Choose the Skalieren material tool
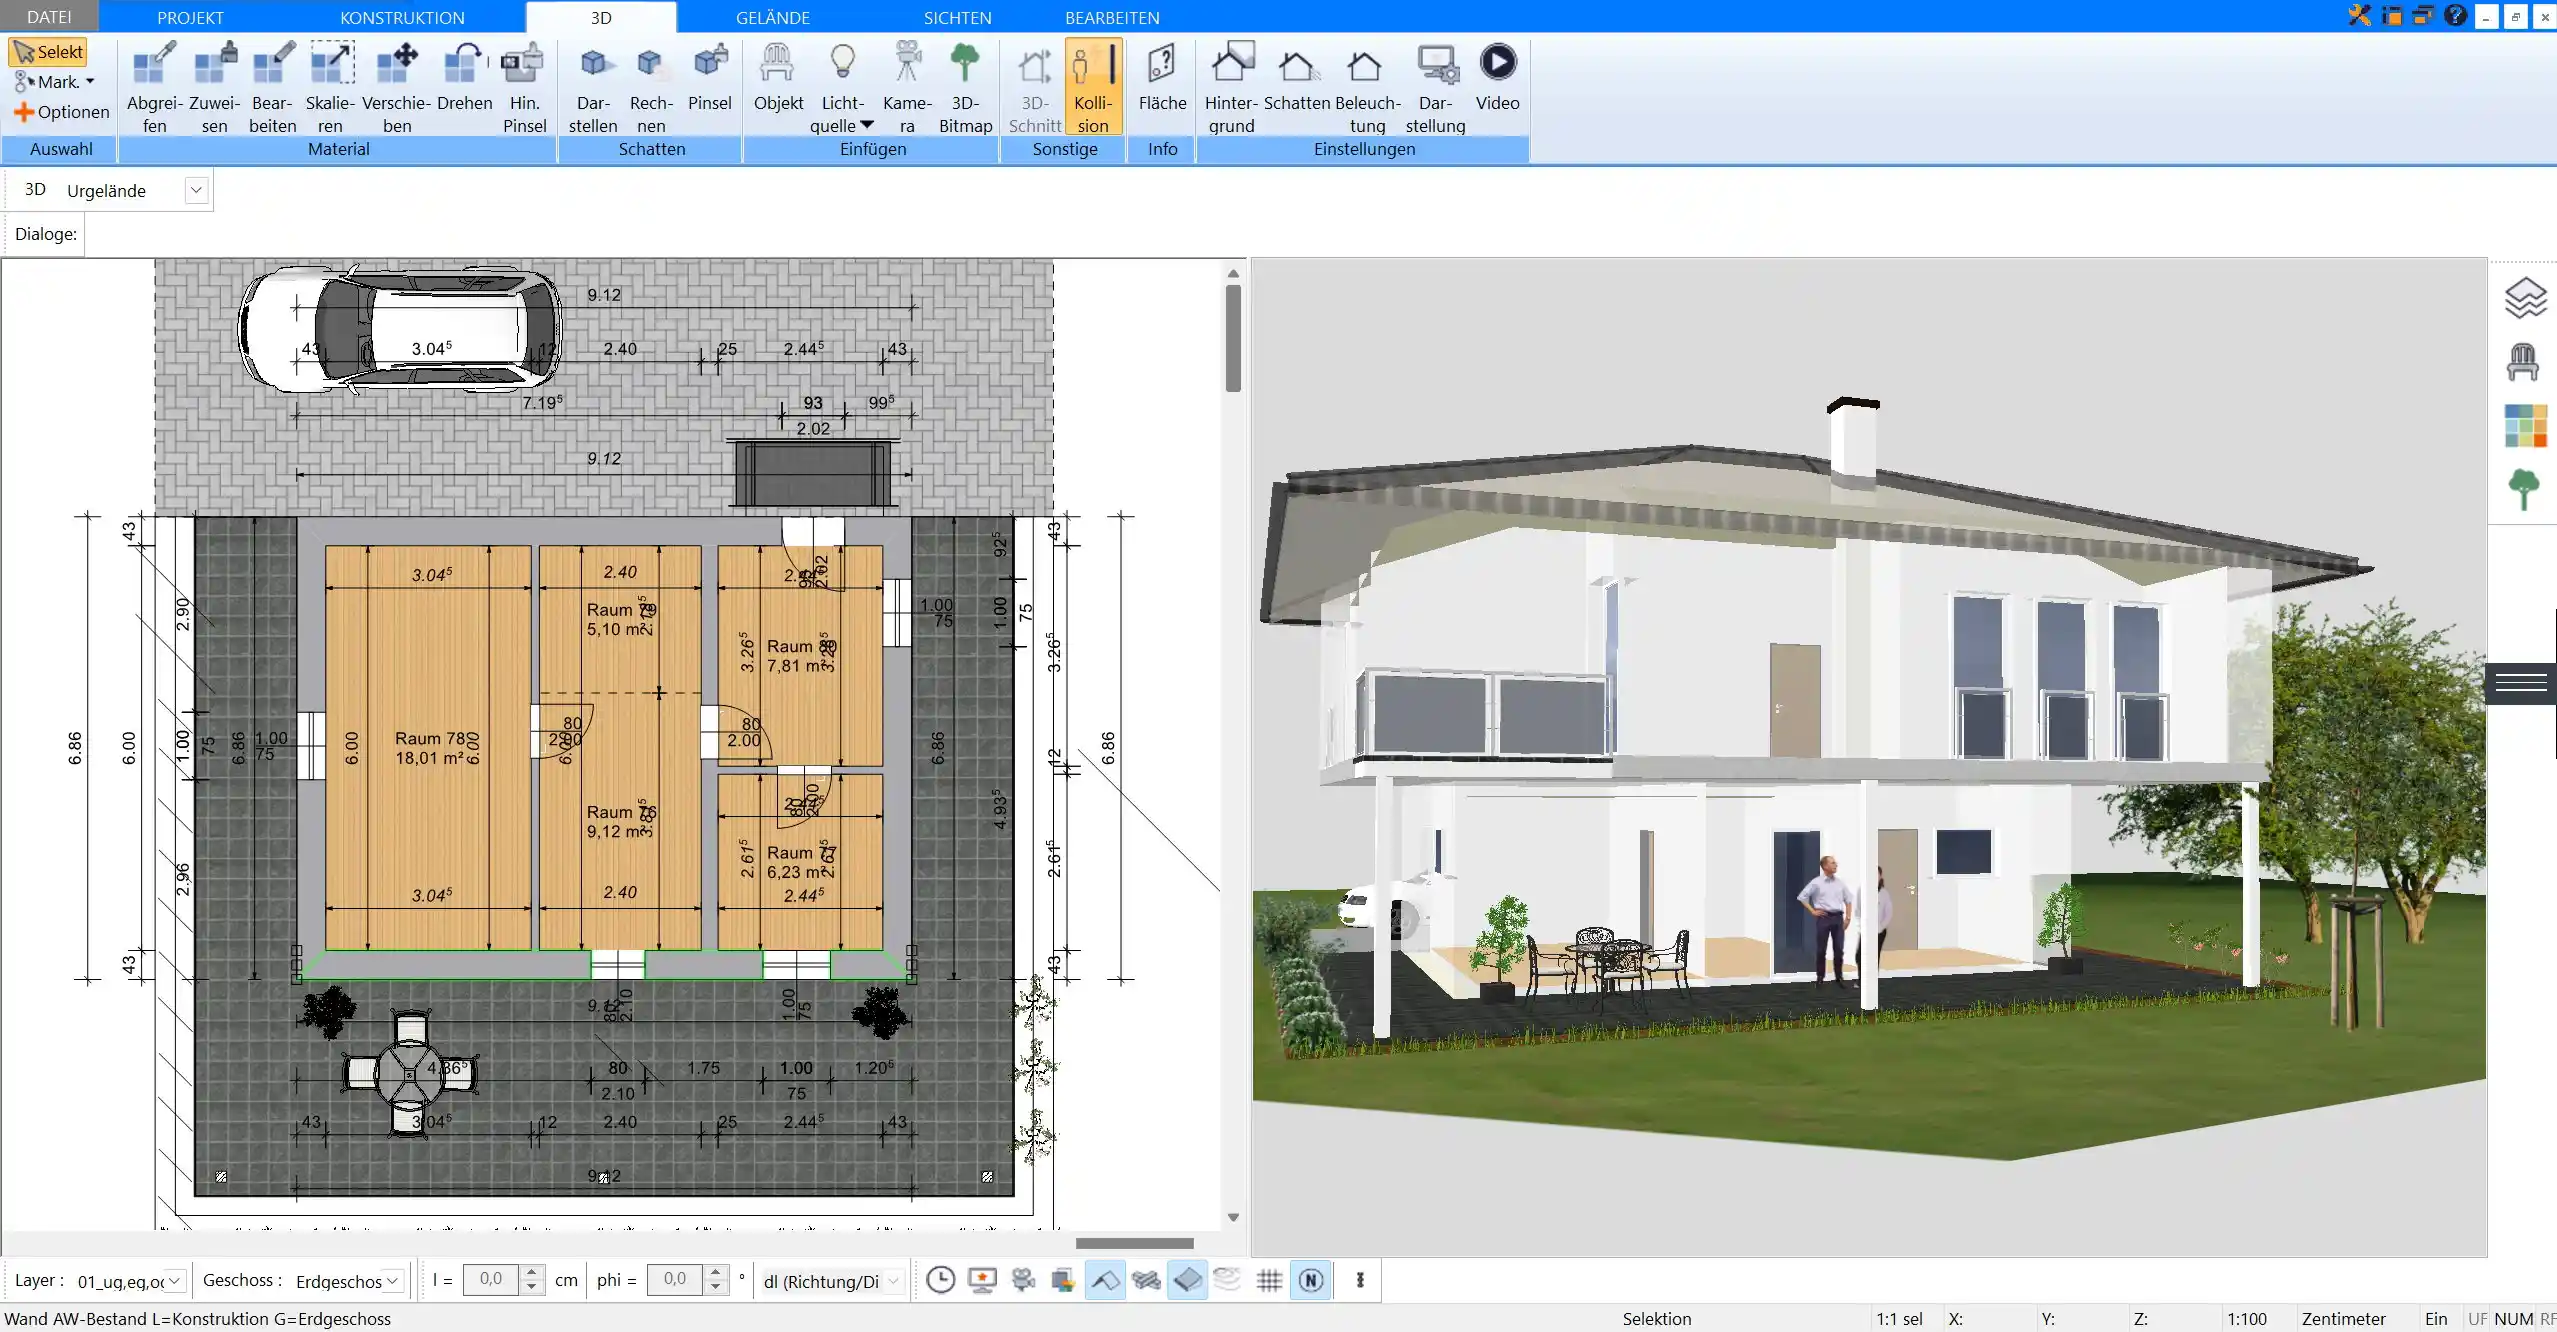Screen dimensions: 2557x1332 coord(330,88)
